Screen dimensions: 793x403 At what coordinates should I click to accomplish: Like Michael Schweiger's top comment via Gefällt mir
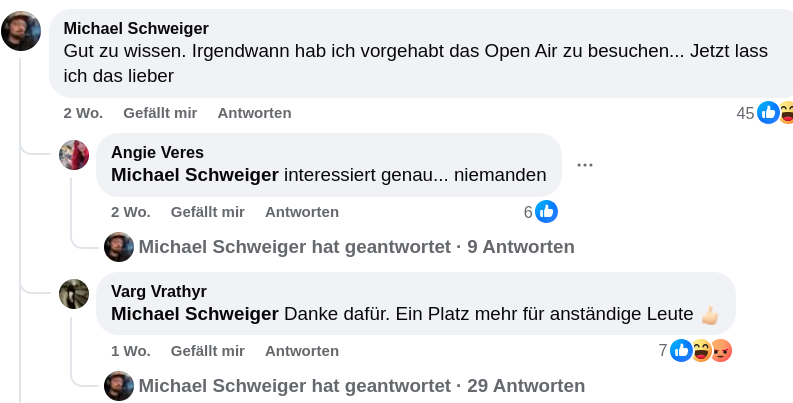click(x=160, y=113)
